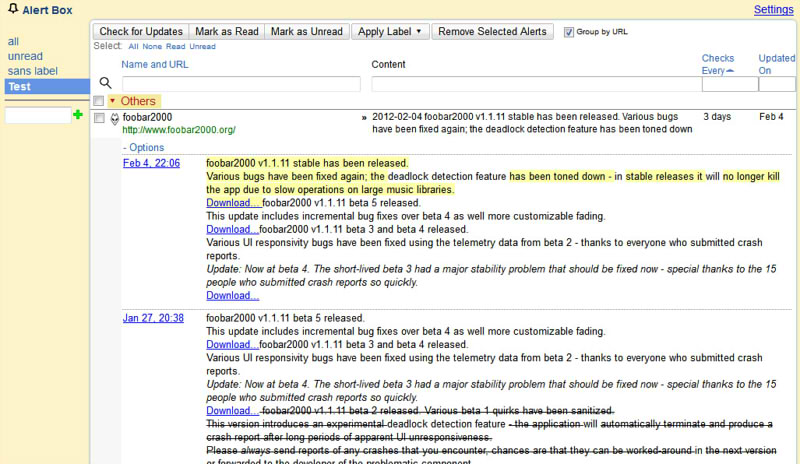Screen dimensions: 800x464
Task: Select All alerts link
Action: (x=133, y=46)
